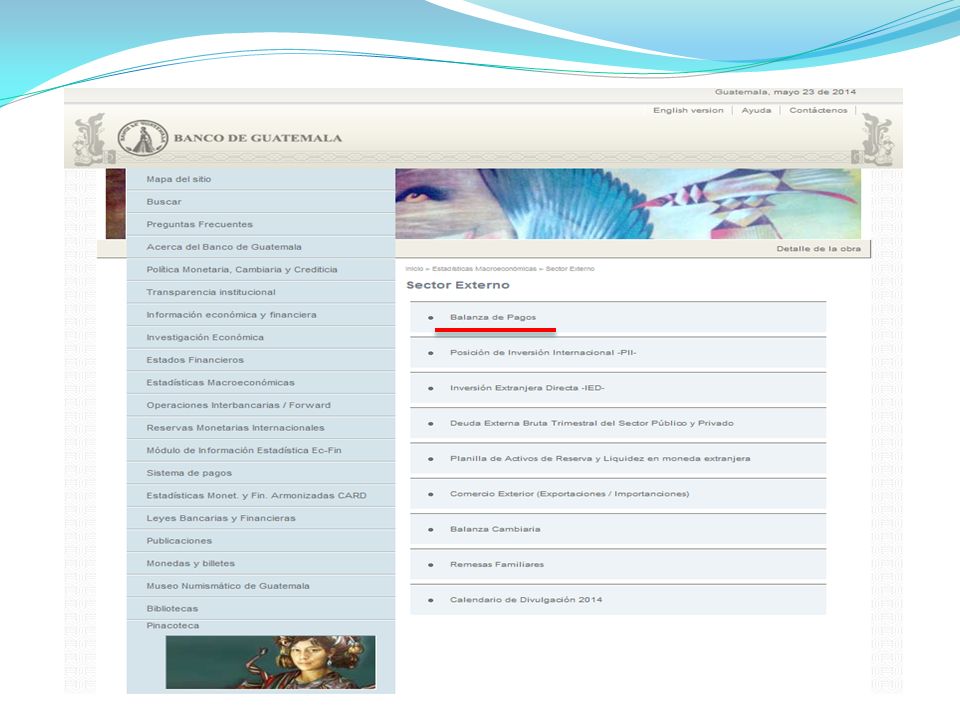The height and width of the screenshot is (720, 960).
Task: Select Museo Numismático de Guatemala
Action: pyautogui.click(x=261, y=587)
